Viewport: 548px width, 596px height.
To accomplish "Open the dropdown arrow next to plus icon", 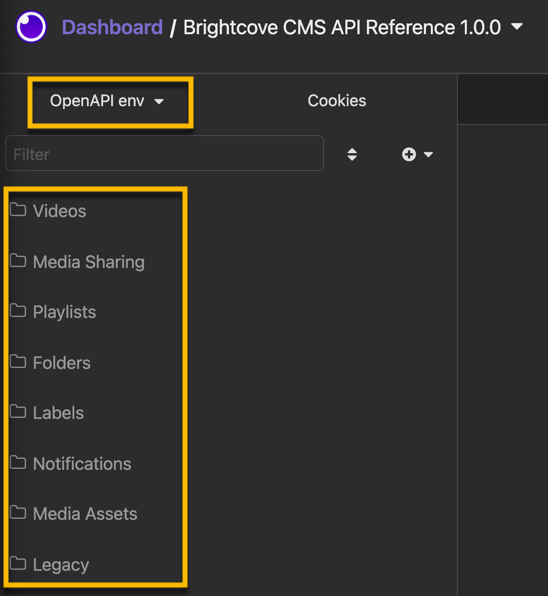I will (429, 154).
